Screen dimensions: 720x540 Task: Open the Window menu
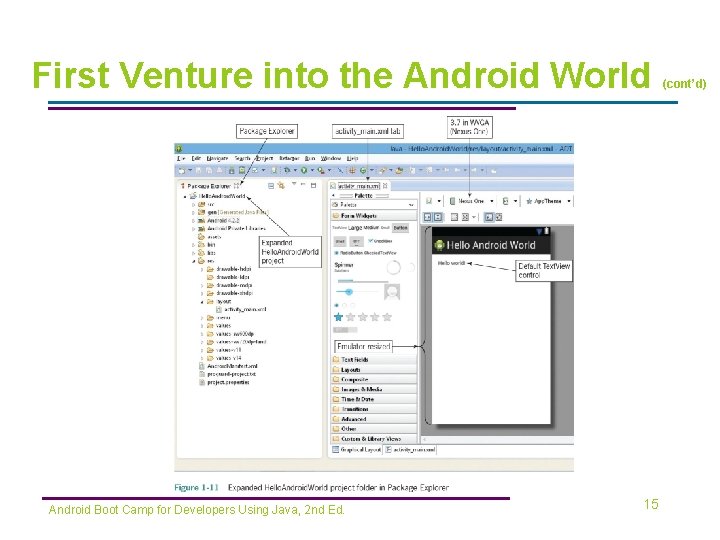tap(331, 158)
